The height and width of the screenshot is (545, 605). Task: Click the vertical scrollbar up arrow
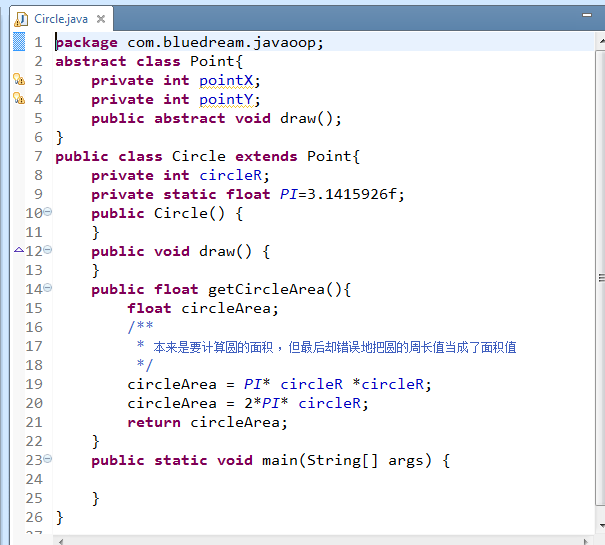[601, 41]
